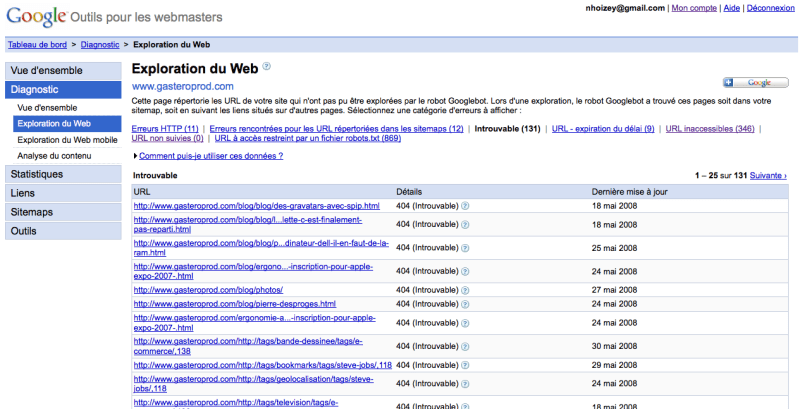Open the lette-c-est-finalement-pas-reparti URL

coord(248,225)
